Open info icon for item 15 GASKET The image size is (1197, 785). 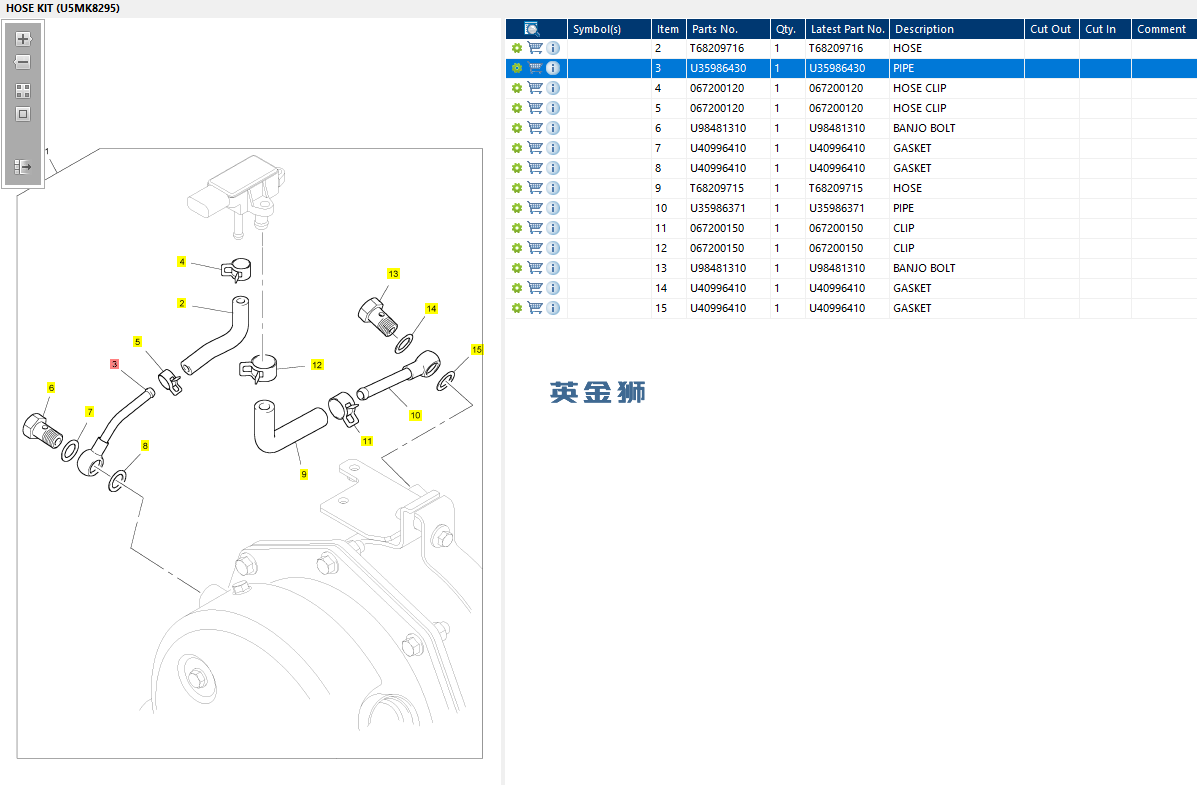coord(553,308)
